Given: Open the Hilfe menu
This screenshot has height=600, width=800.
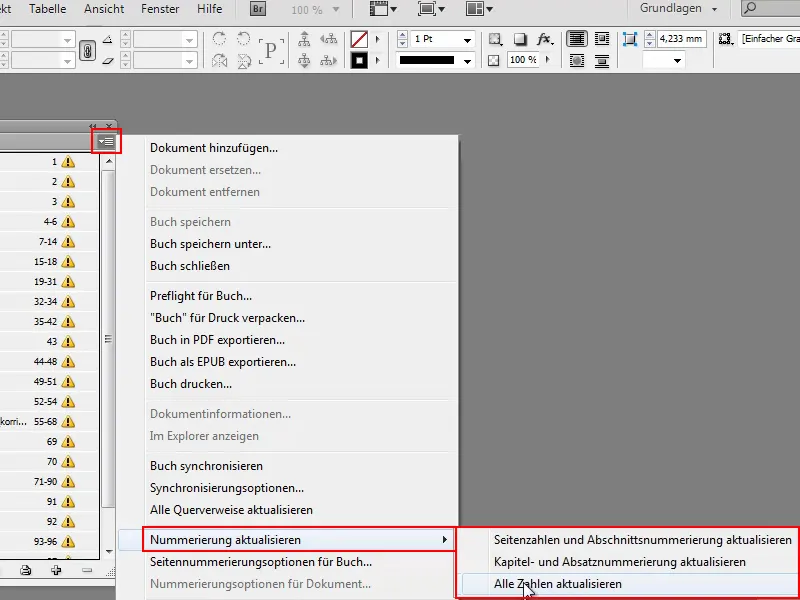Looking at the screenshot, I should [x=210, y=9].
